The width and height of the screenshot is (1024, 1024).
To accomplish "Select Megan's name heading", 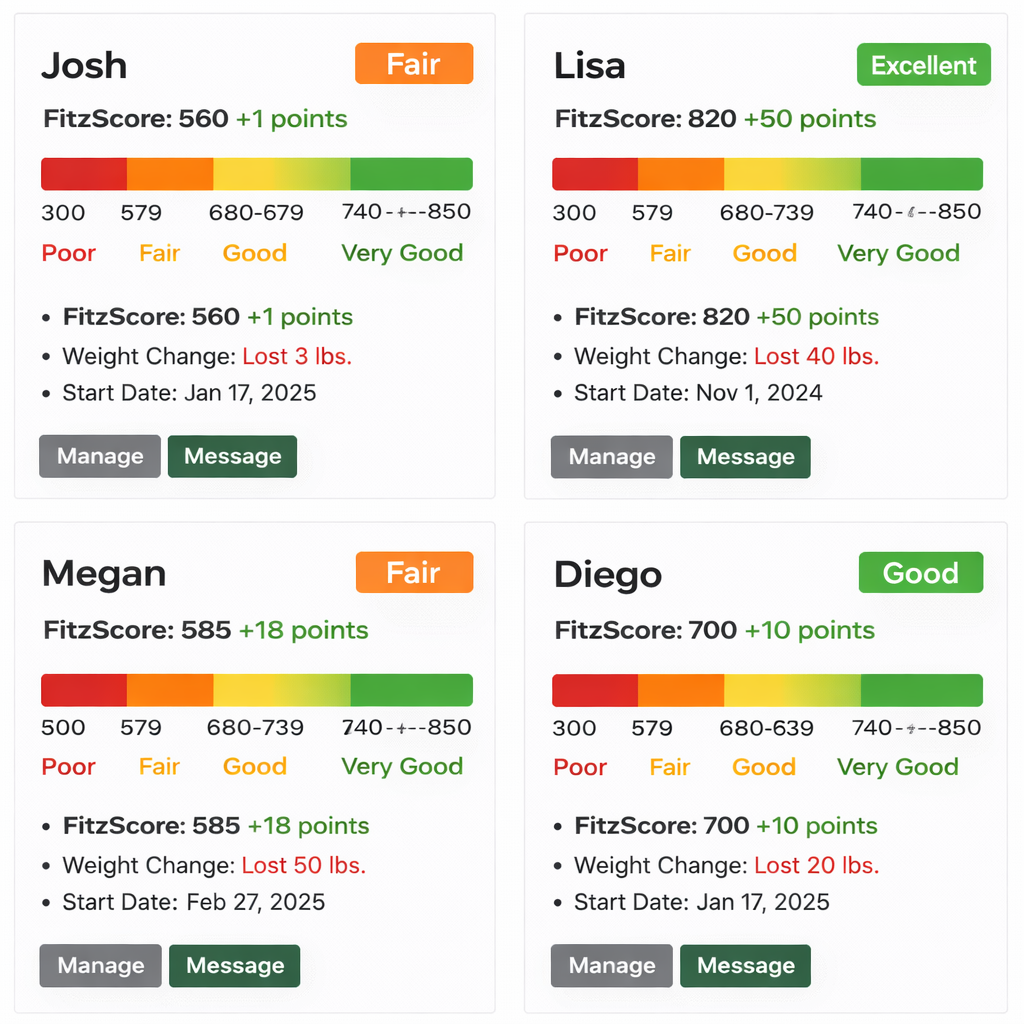I will [104, 574].
